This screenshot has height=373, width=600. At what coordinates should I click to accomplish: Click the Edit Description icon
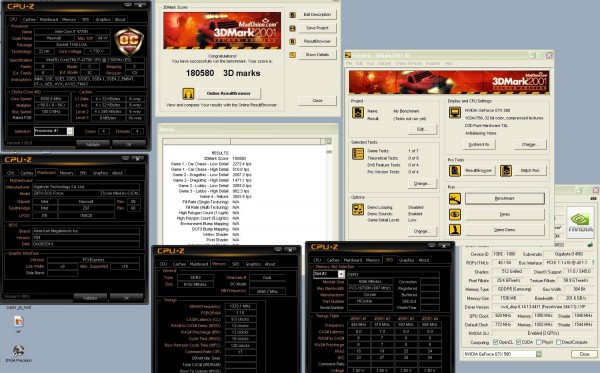pos(292,15)
